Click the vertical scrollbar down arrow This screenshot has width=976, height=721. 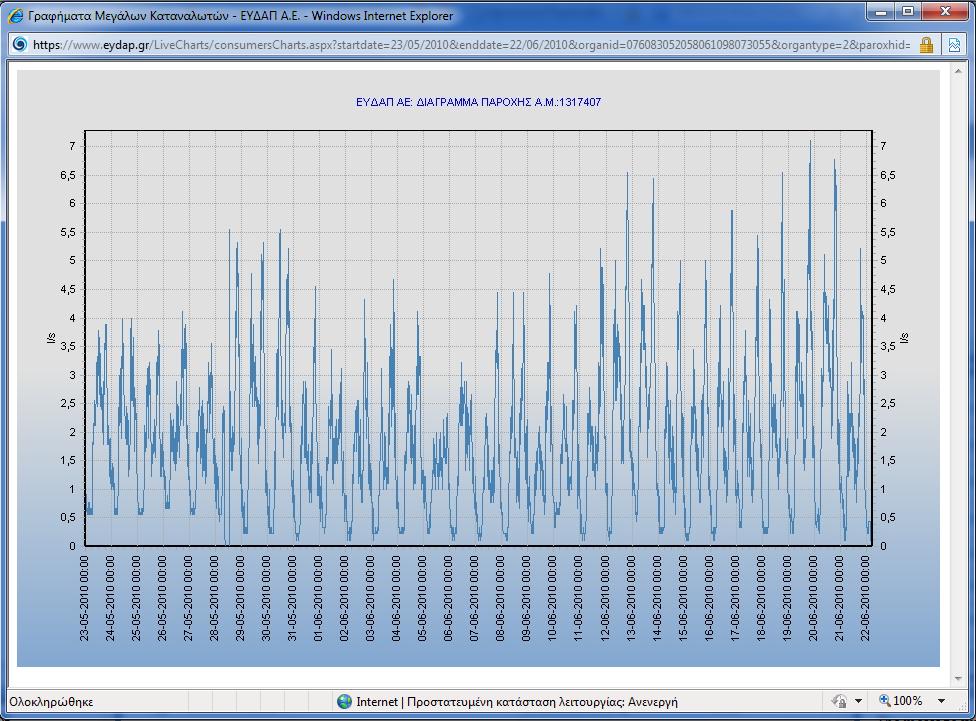click(958, 678)
